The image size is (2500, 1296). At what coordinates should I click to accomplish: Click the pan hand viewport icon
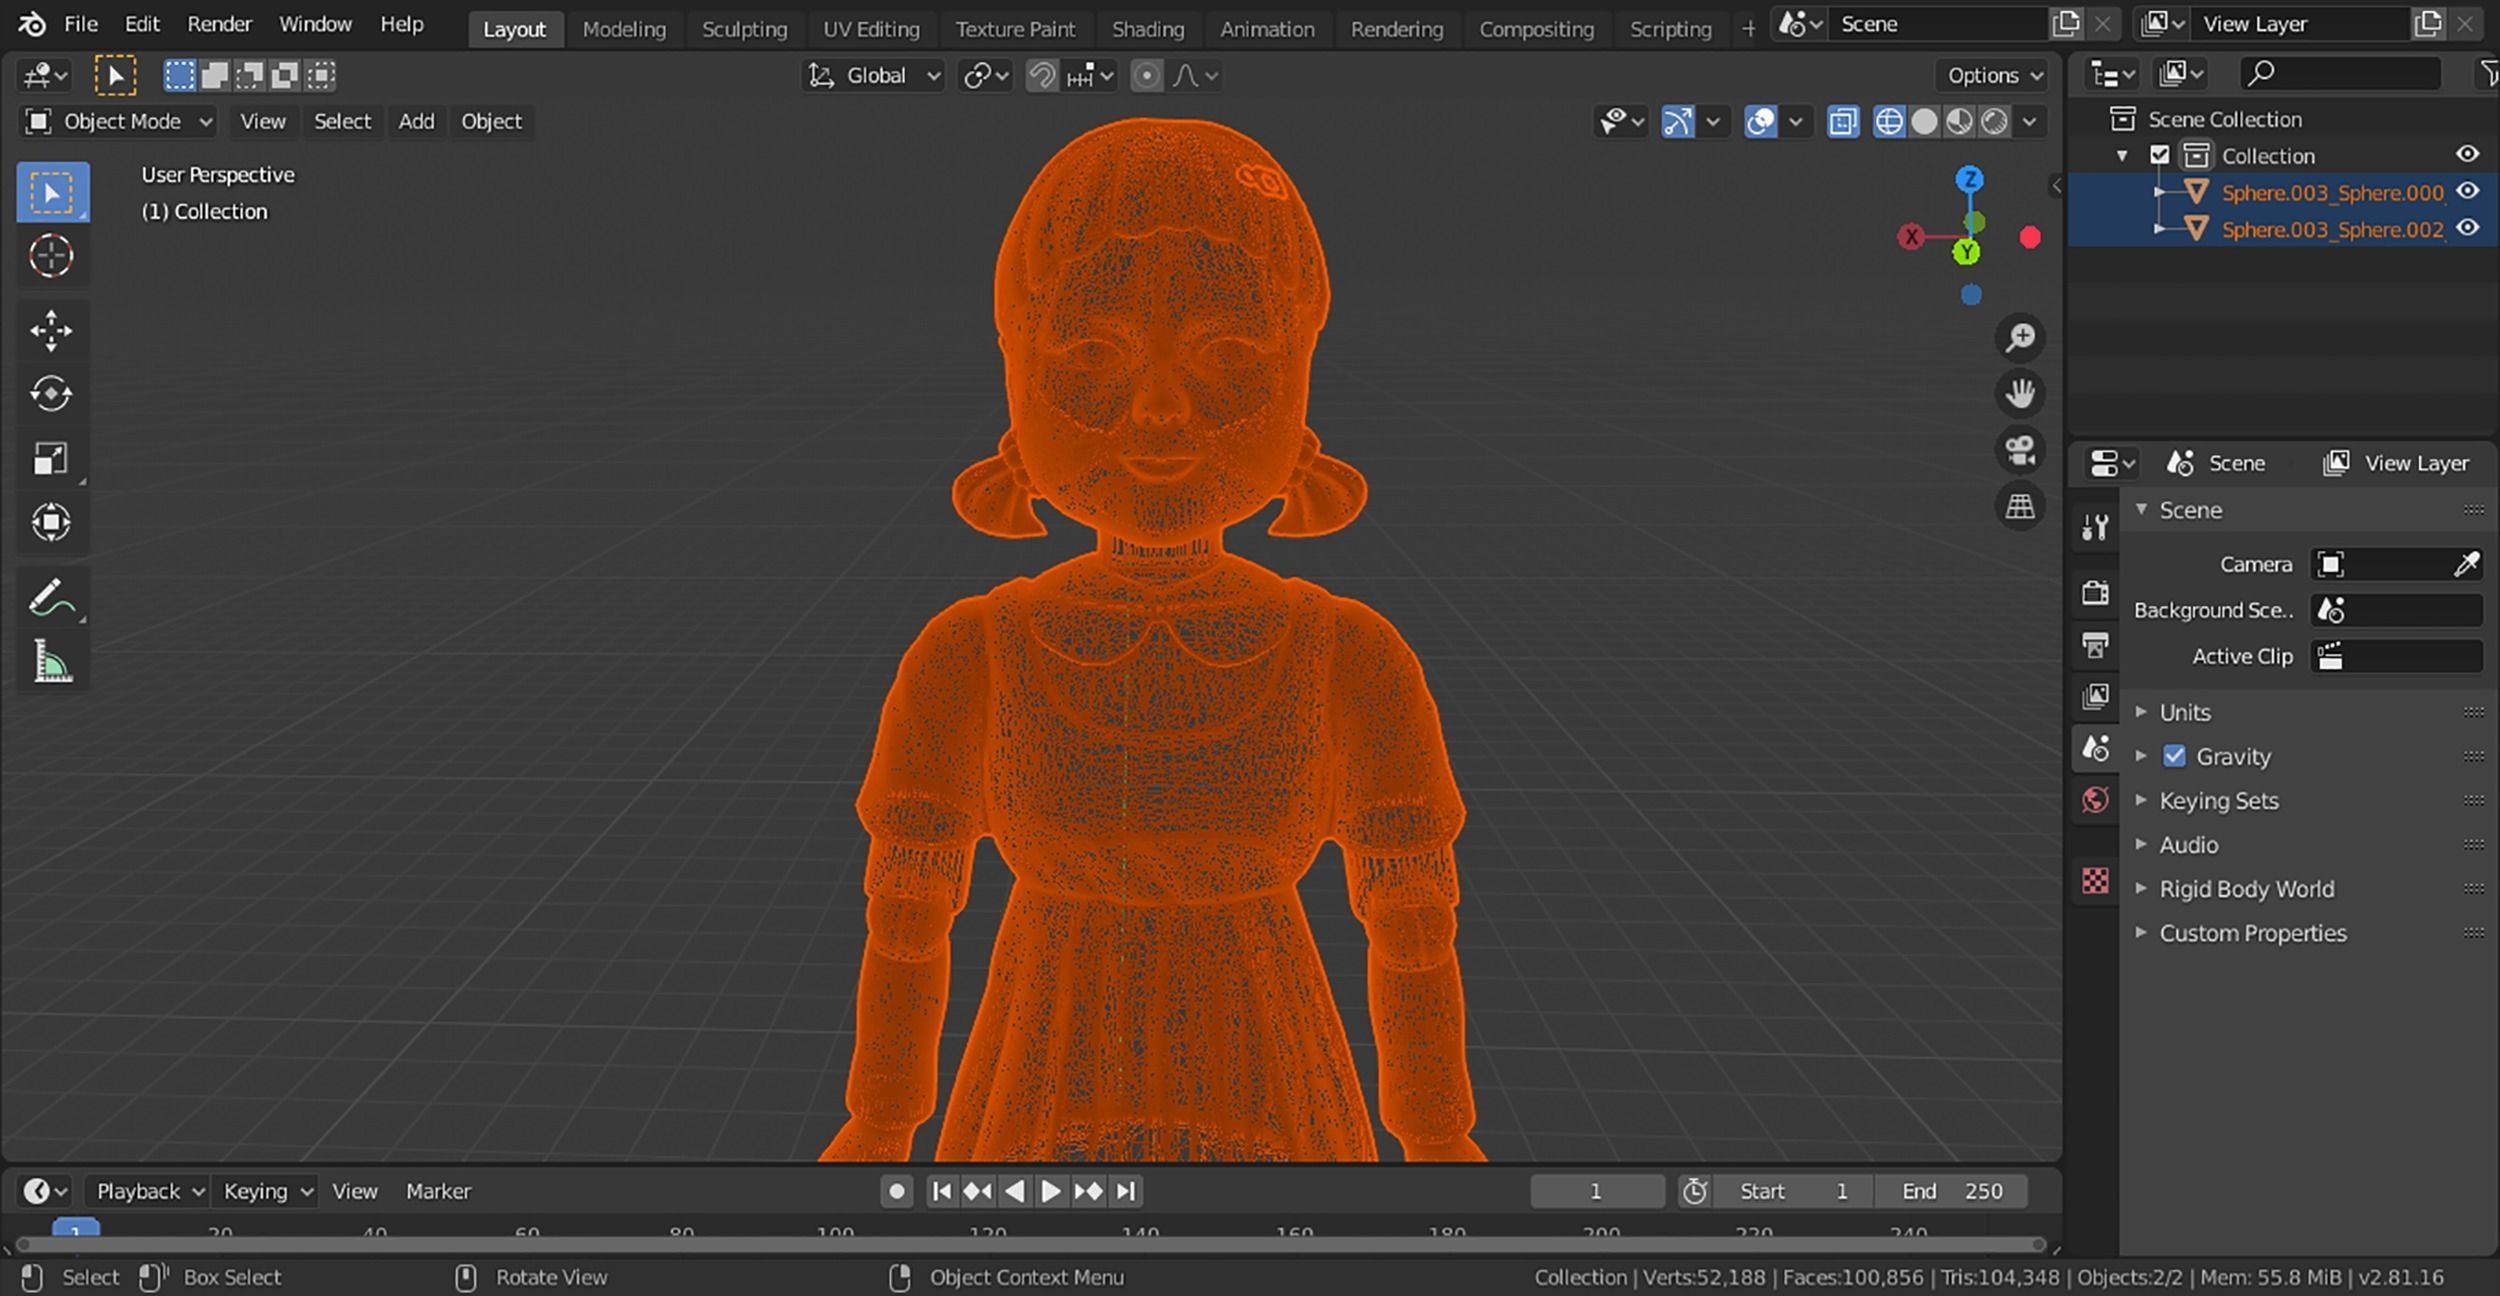[2020, 394]
